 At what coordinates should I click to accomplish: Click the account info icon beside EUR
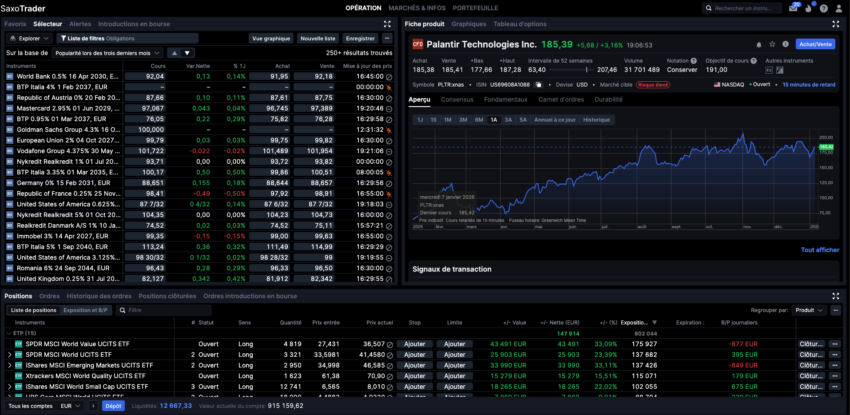(93, 405)
